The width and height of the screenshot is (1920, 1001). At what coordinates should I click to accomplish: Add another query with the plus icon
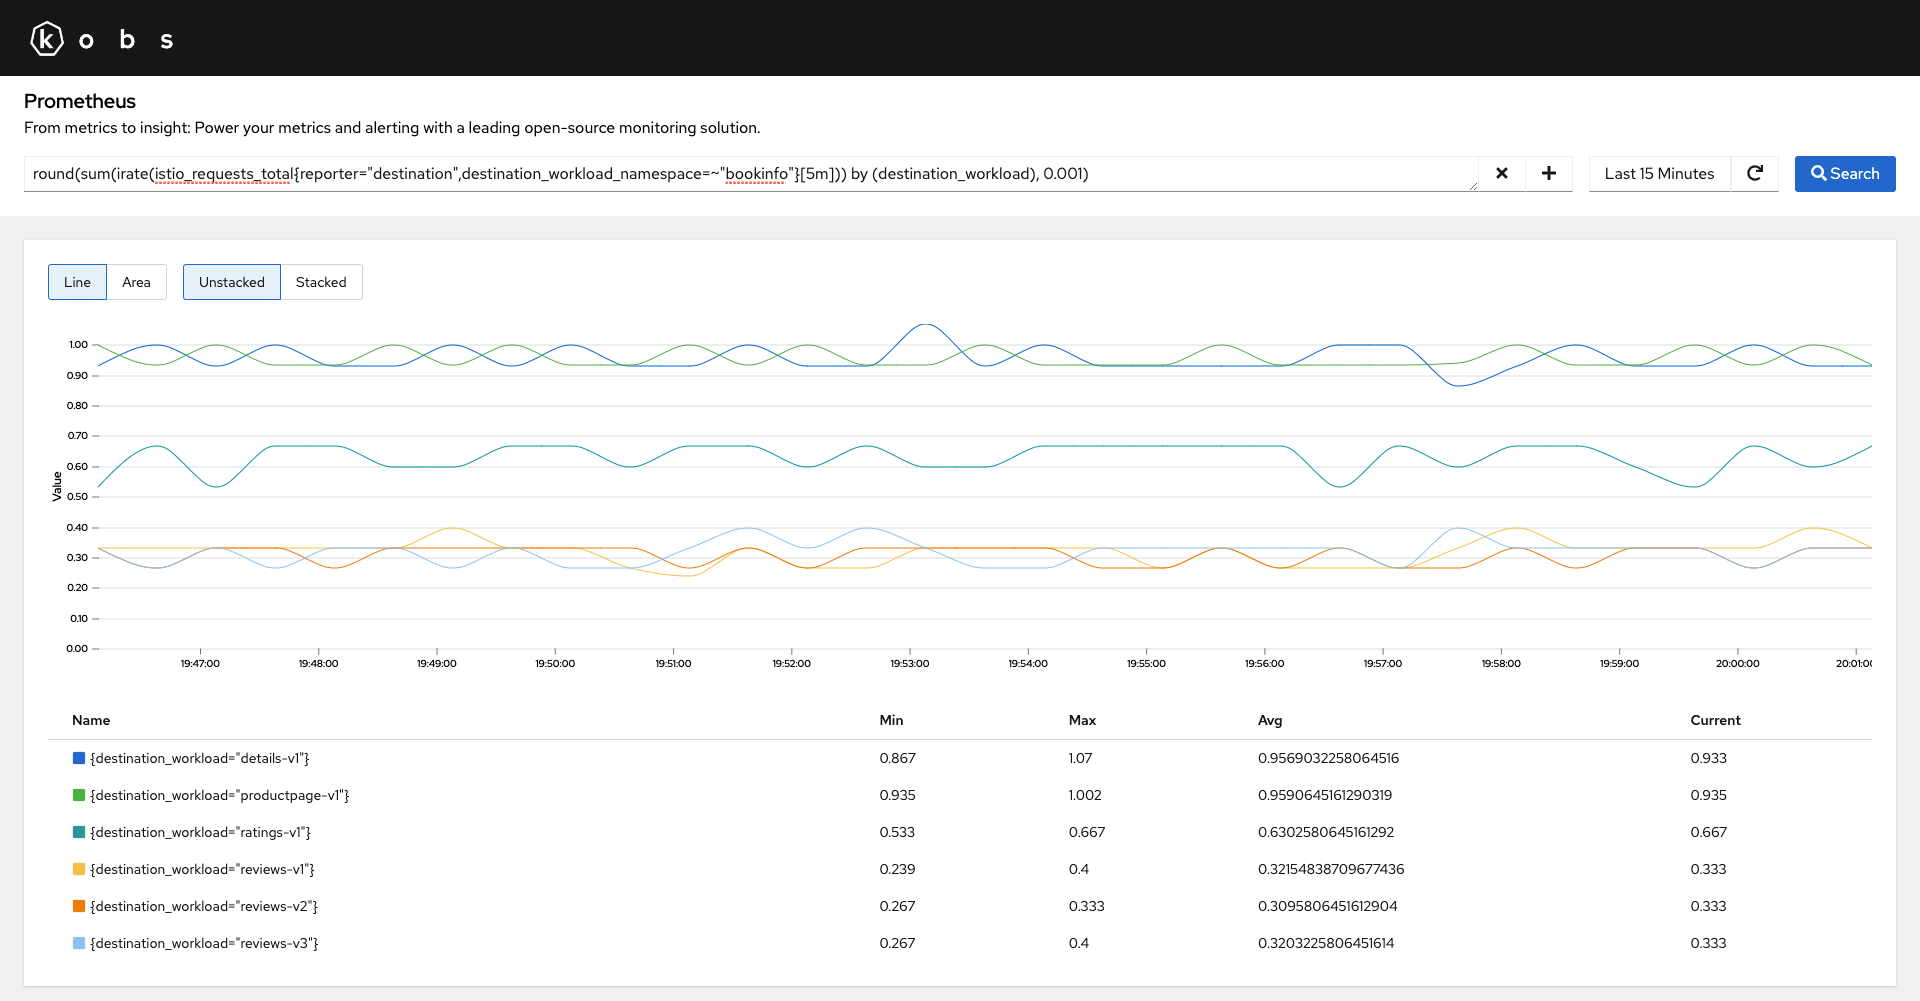pos(1548,174)
